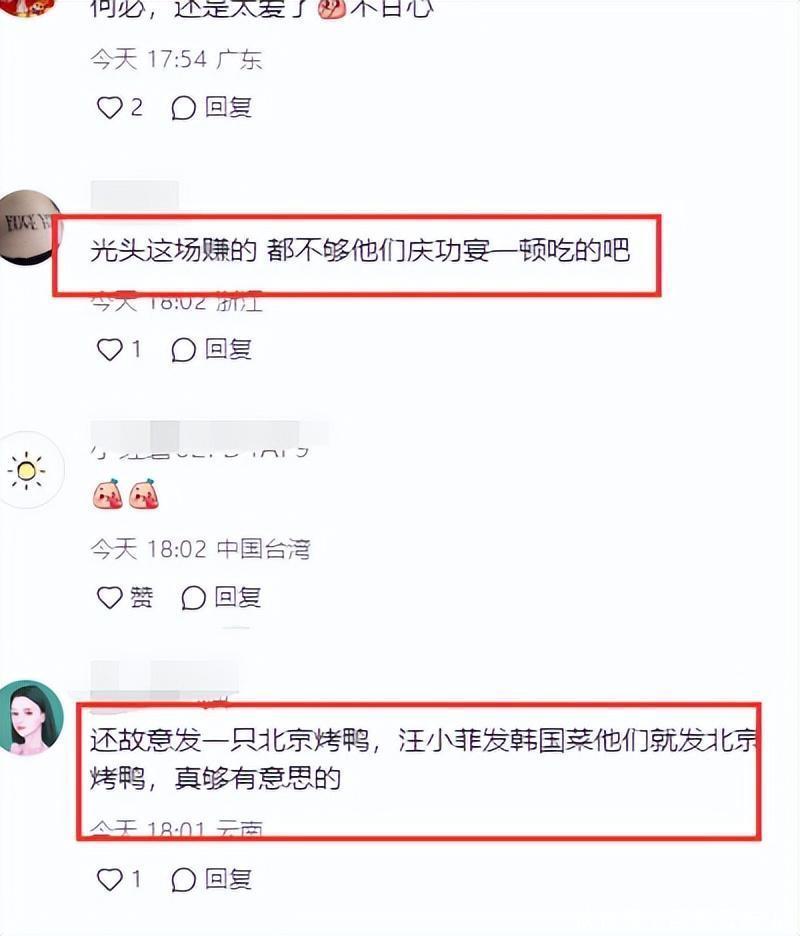Reply to the 光头这场赚的 comment
Screen dimensions: 800x936
(x=211, y=349)
